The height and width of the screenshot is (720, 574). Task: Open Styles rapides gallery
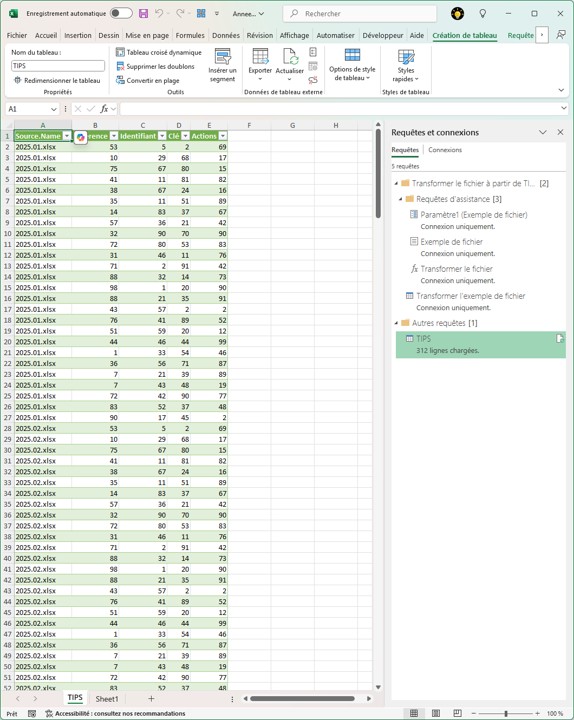(x=405, y=66)
